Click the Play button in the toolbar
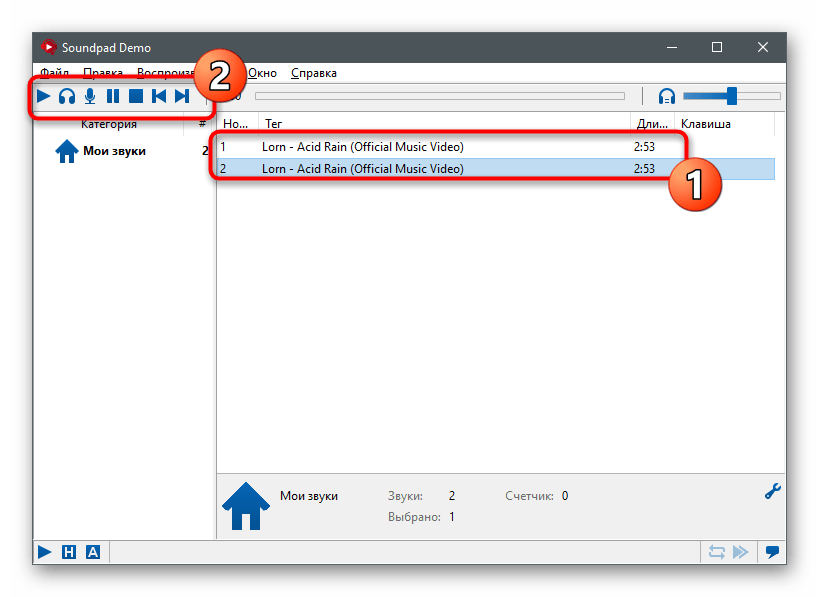The width and height of the screenshot is (819, 597). point(44,96)
